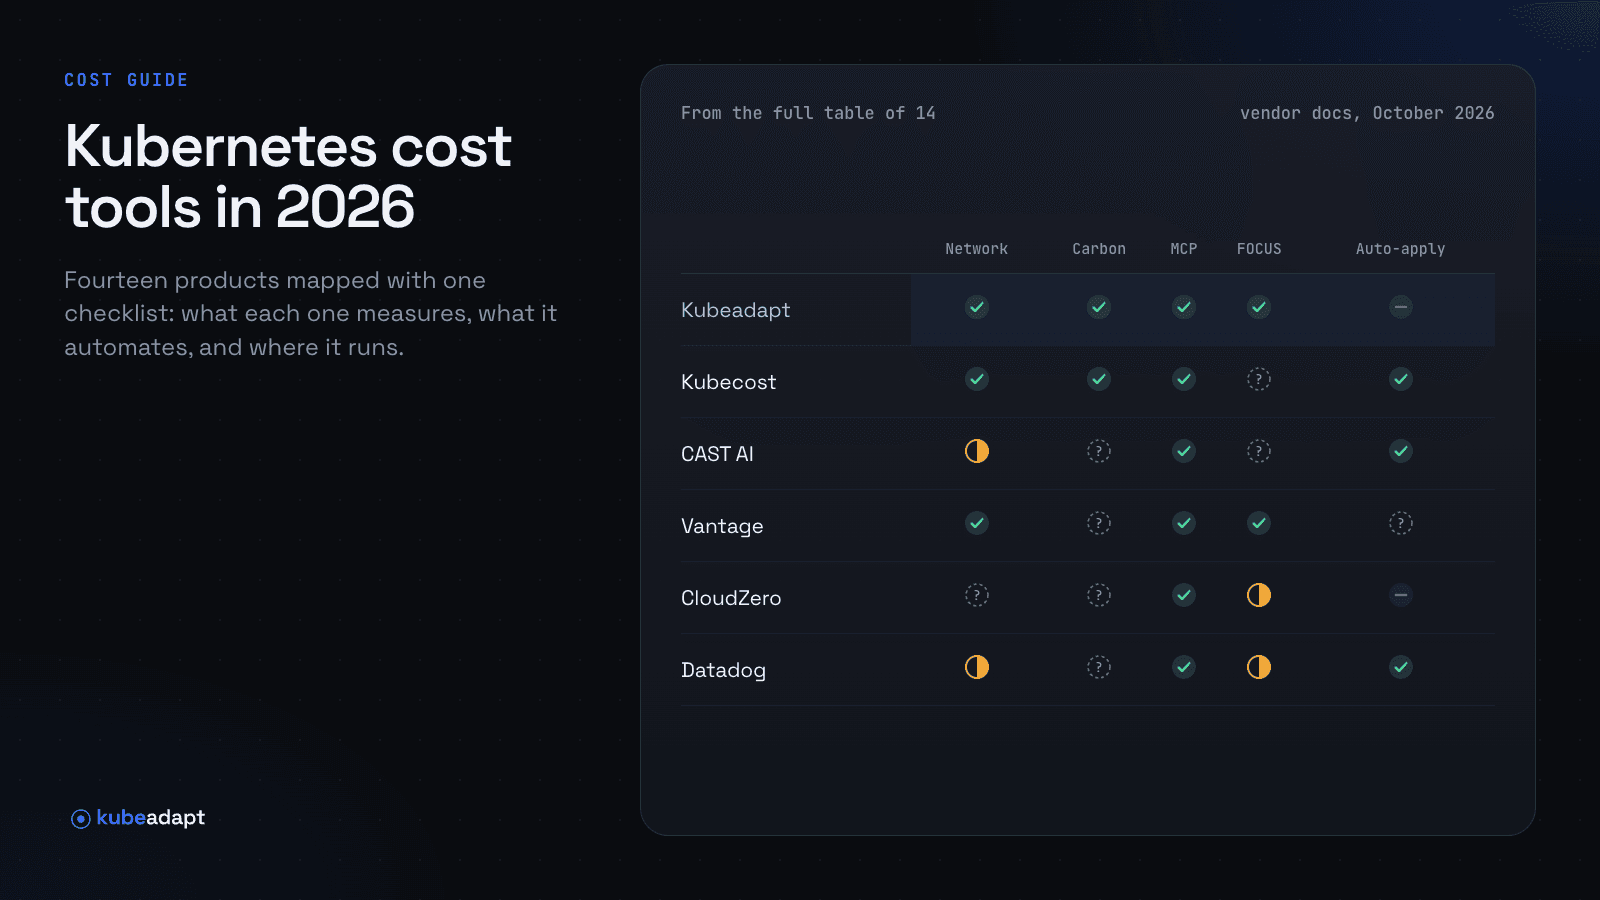Click Datadog's MCP check icon
Image resolution: width=1600 pixels, height=900 pixels.
pos(1184,667)
